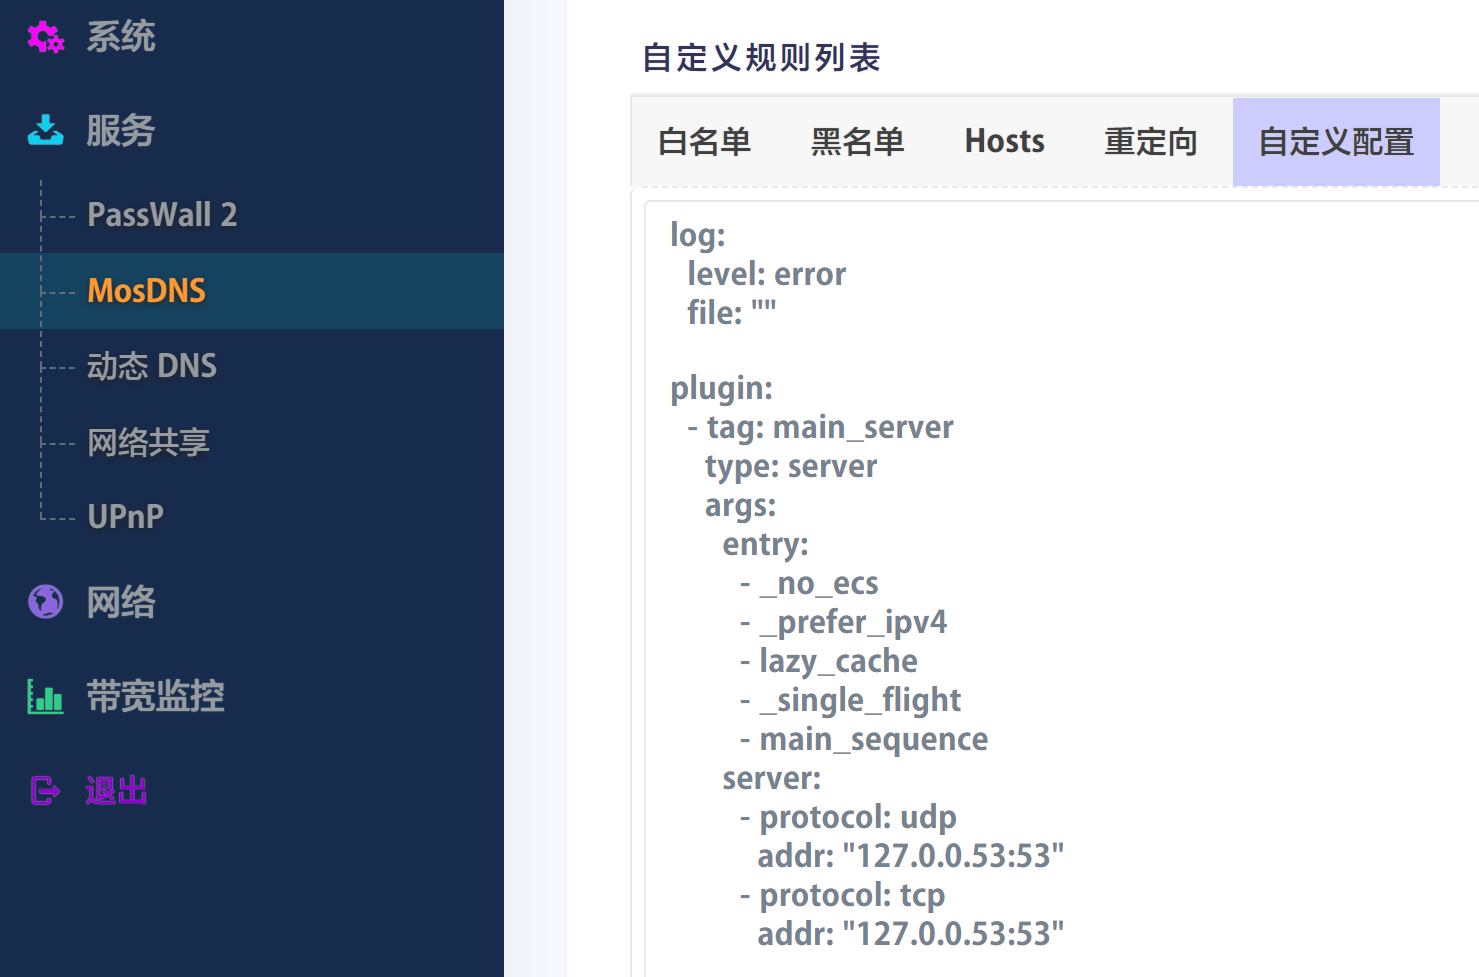Click the 'log:' line in the config editor
The image size is (1479, 977).
point(698,235)
